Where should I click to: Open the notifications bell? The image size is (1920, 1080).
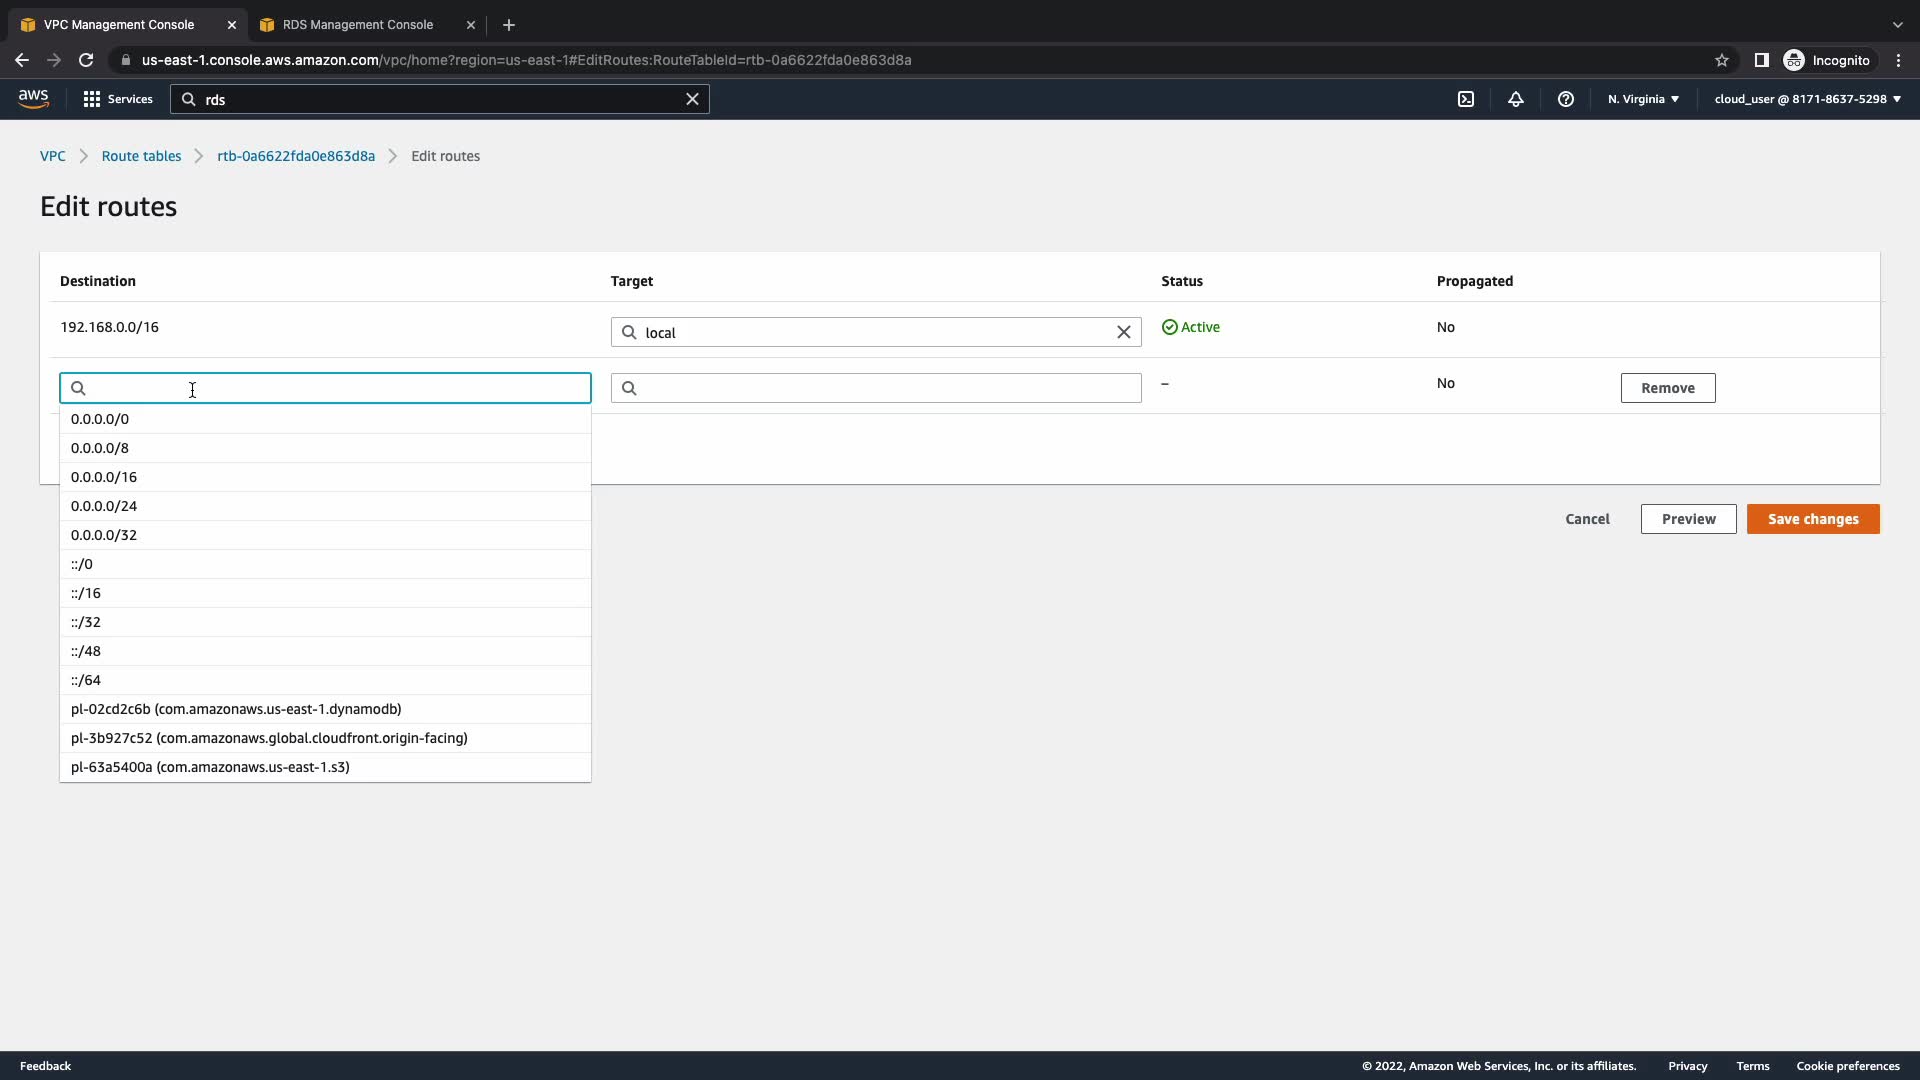tap(1516, 99)
